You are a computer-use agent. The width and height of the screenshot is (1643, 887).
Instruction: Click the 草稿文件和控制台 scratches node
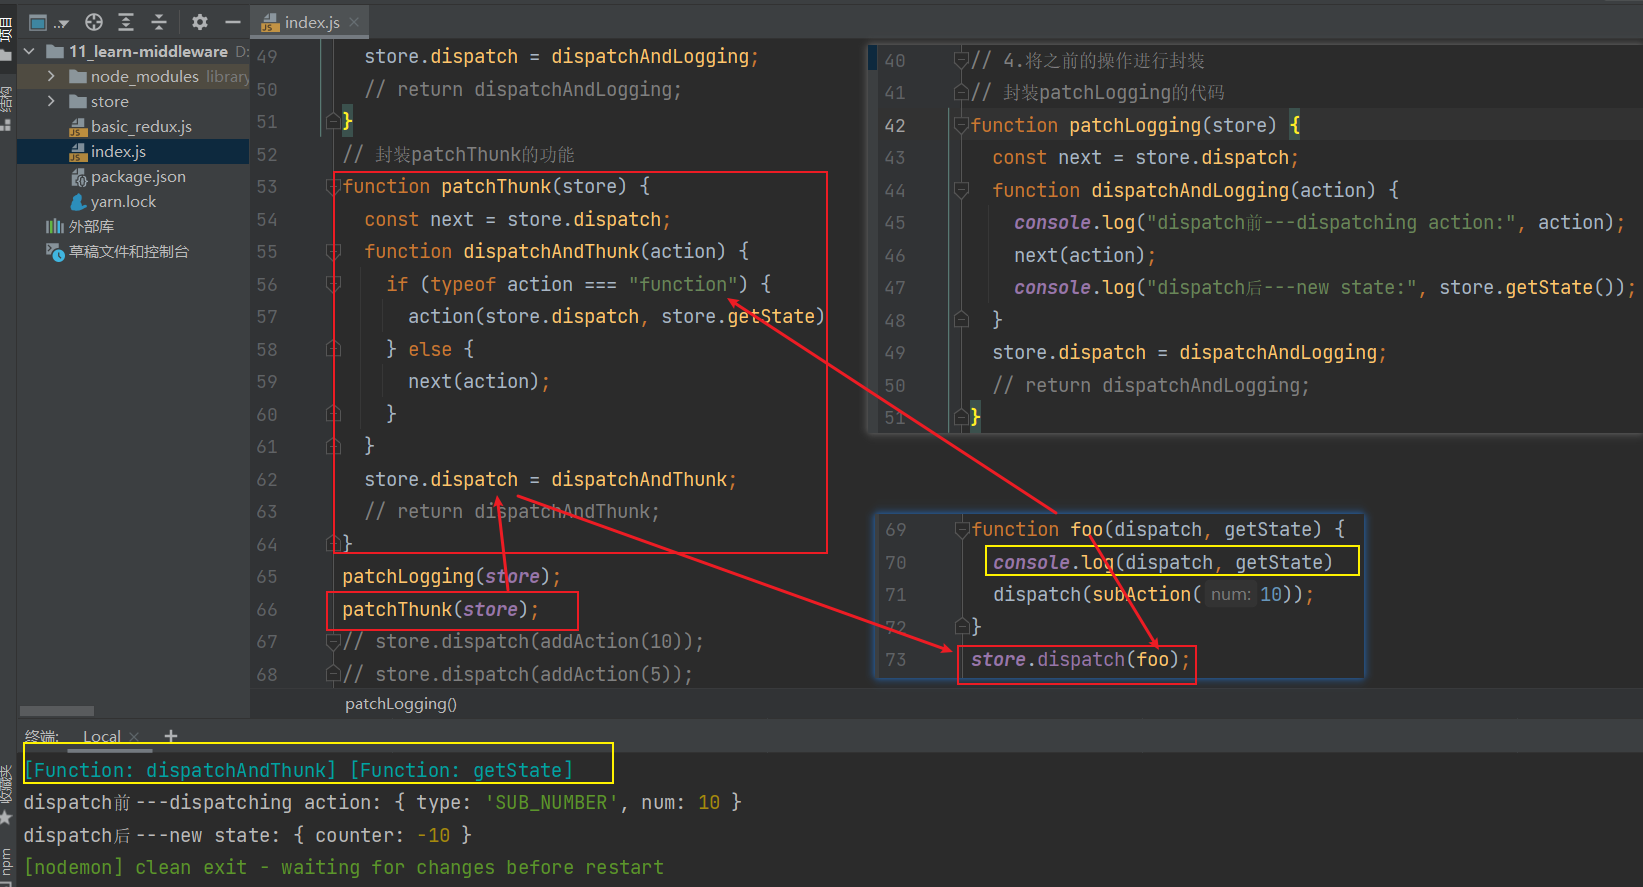click(128, 251)
